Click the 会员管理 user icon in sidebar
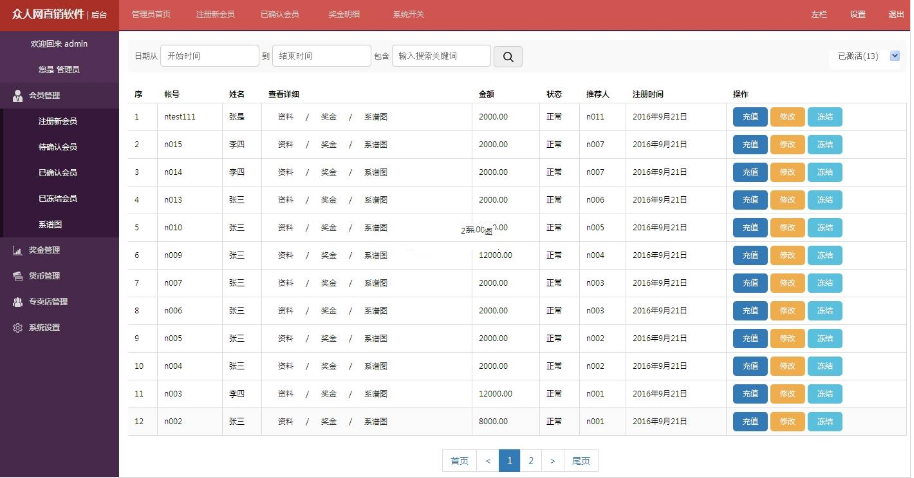Viewport: 914px width, 478px height. click(x=18, y=96)
